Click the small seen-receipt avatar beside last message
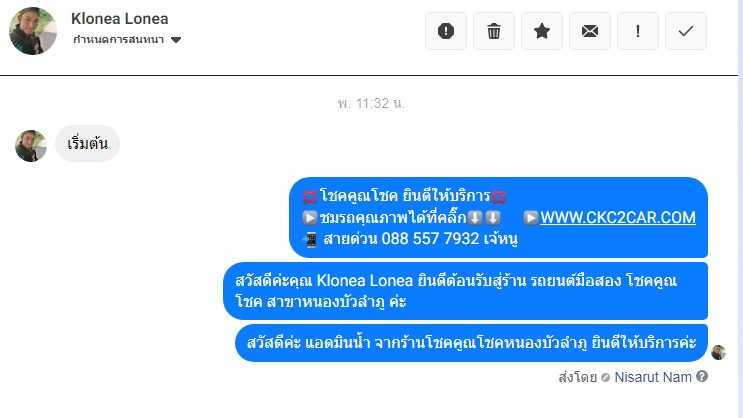Image resolution: width=743 pixels, height=418 pixels. tap(718, 352)
